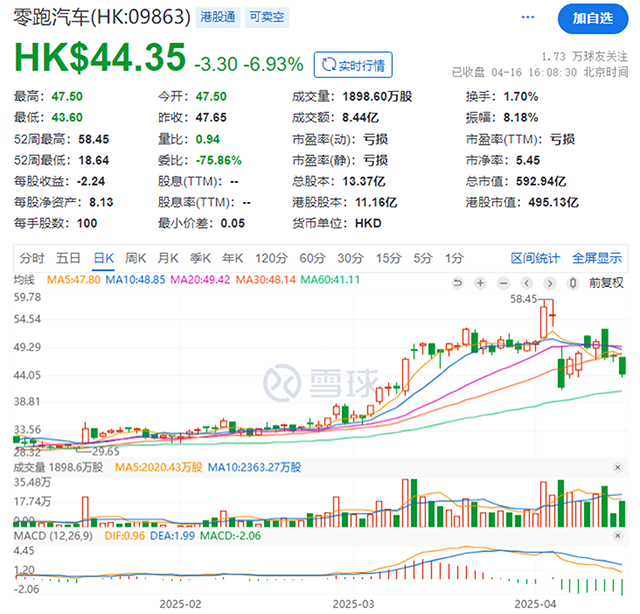Open 区间统计 range statistics
The width and height of the screenshot is (640, 614).
535,258
